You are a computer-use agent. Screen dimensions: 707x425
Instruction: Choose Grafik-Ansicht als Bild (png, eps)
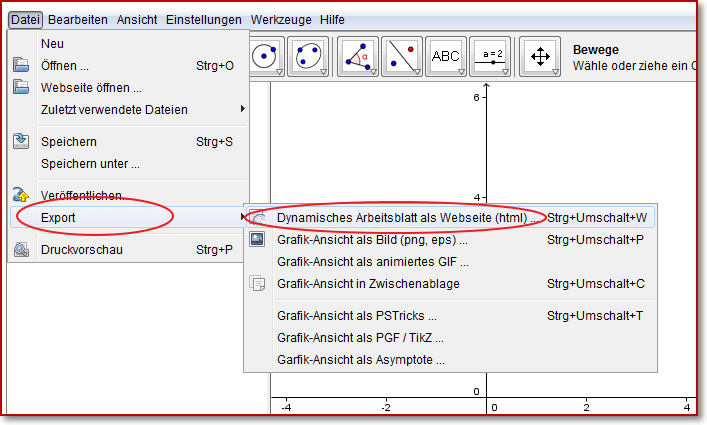(x=372, y=240)
